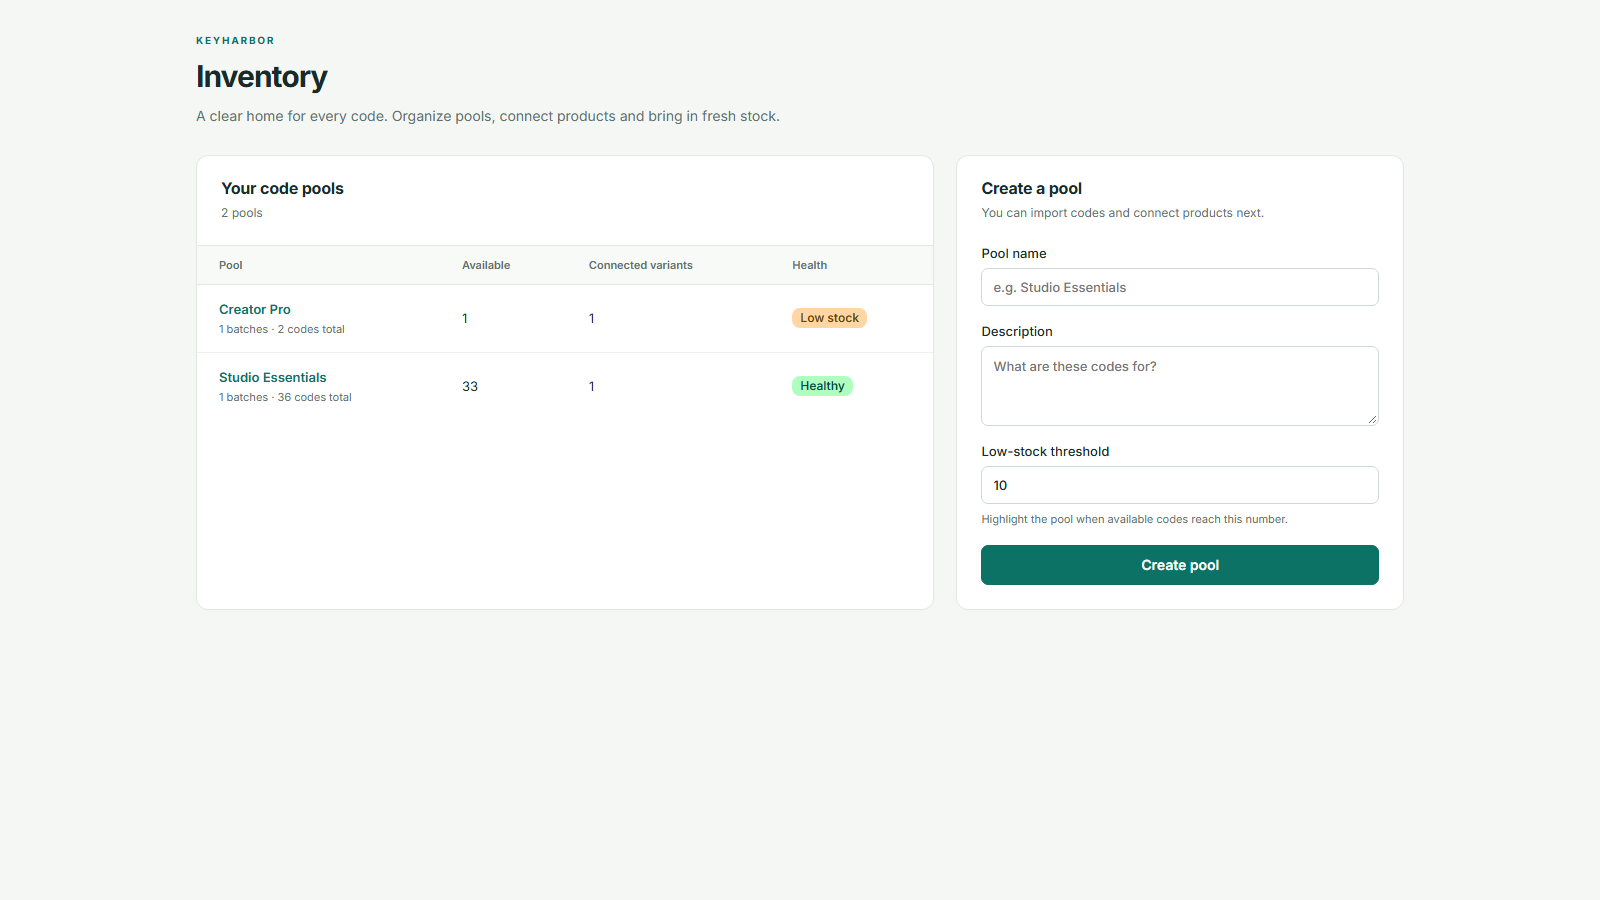Open the Creator Pro pool link
1600x900 pixels.
(255, 310)
